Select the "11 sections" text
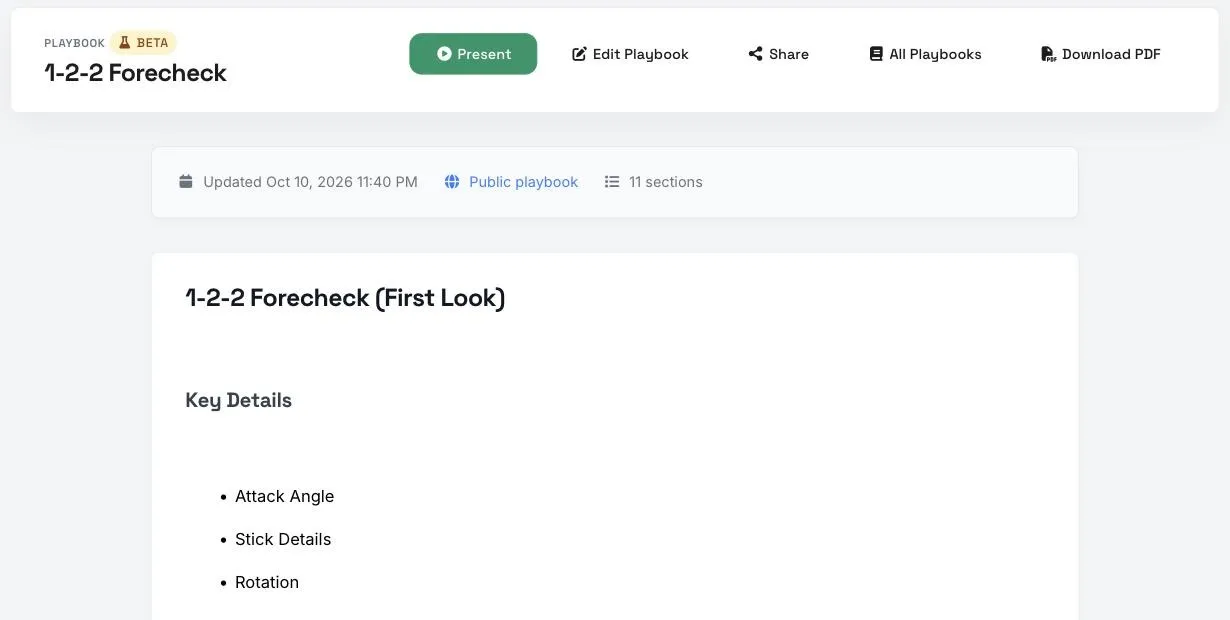Image resolution: width=1230 pixels, height=620 pixels. (x=665, y=182)
